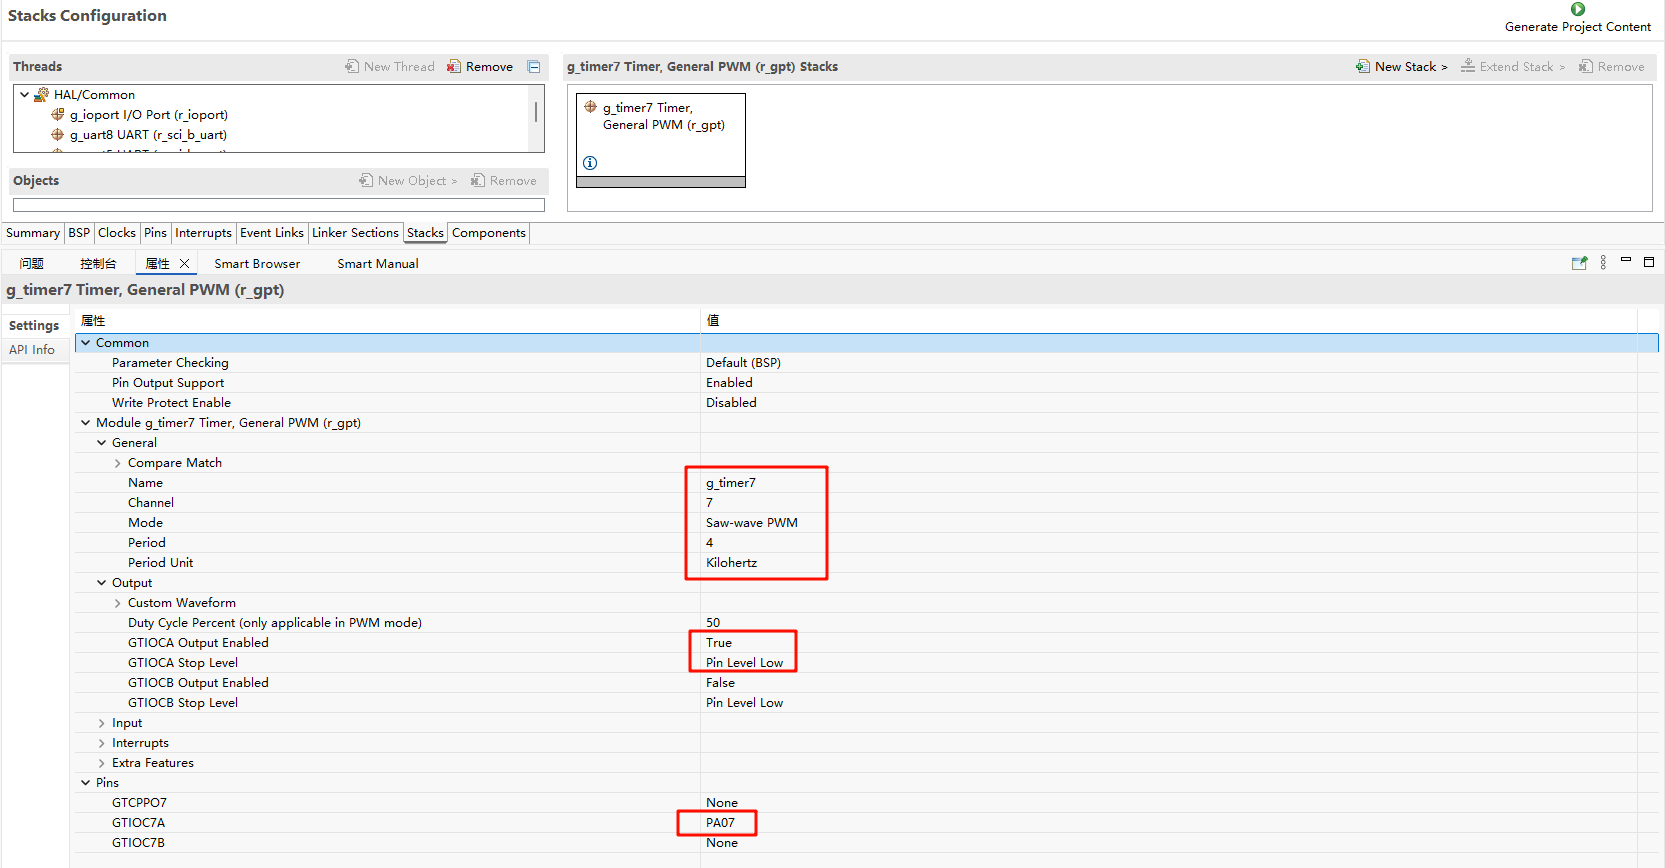Collapse the Module g_timer7 group
The height and width of the screenshot is (868, 1665).
86,423
